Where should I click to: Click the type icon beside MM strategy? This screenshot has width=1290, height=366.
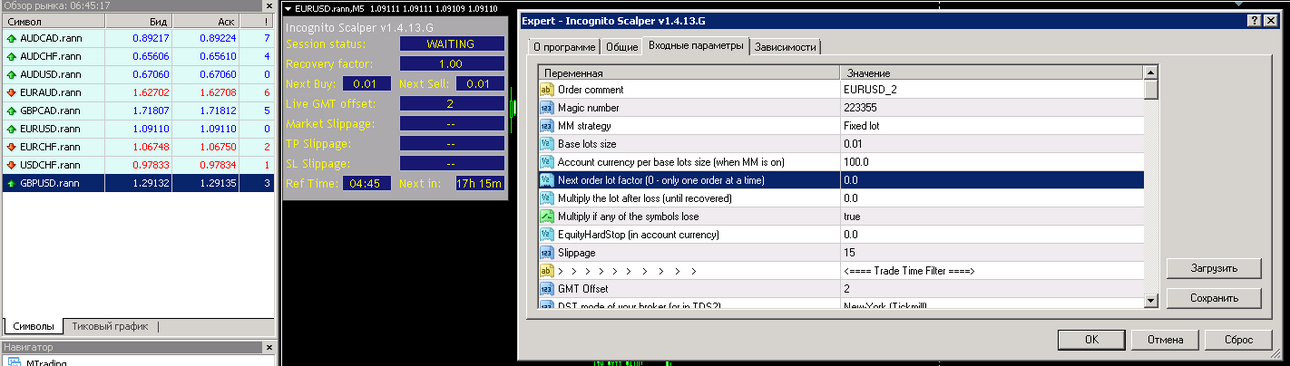tap(546, 126)
